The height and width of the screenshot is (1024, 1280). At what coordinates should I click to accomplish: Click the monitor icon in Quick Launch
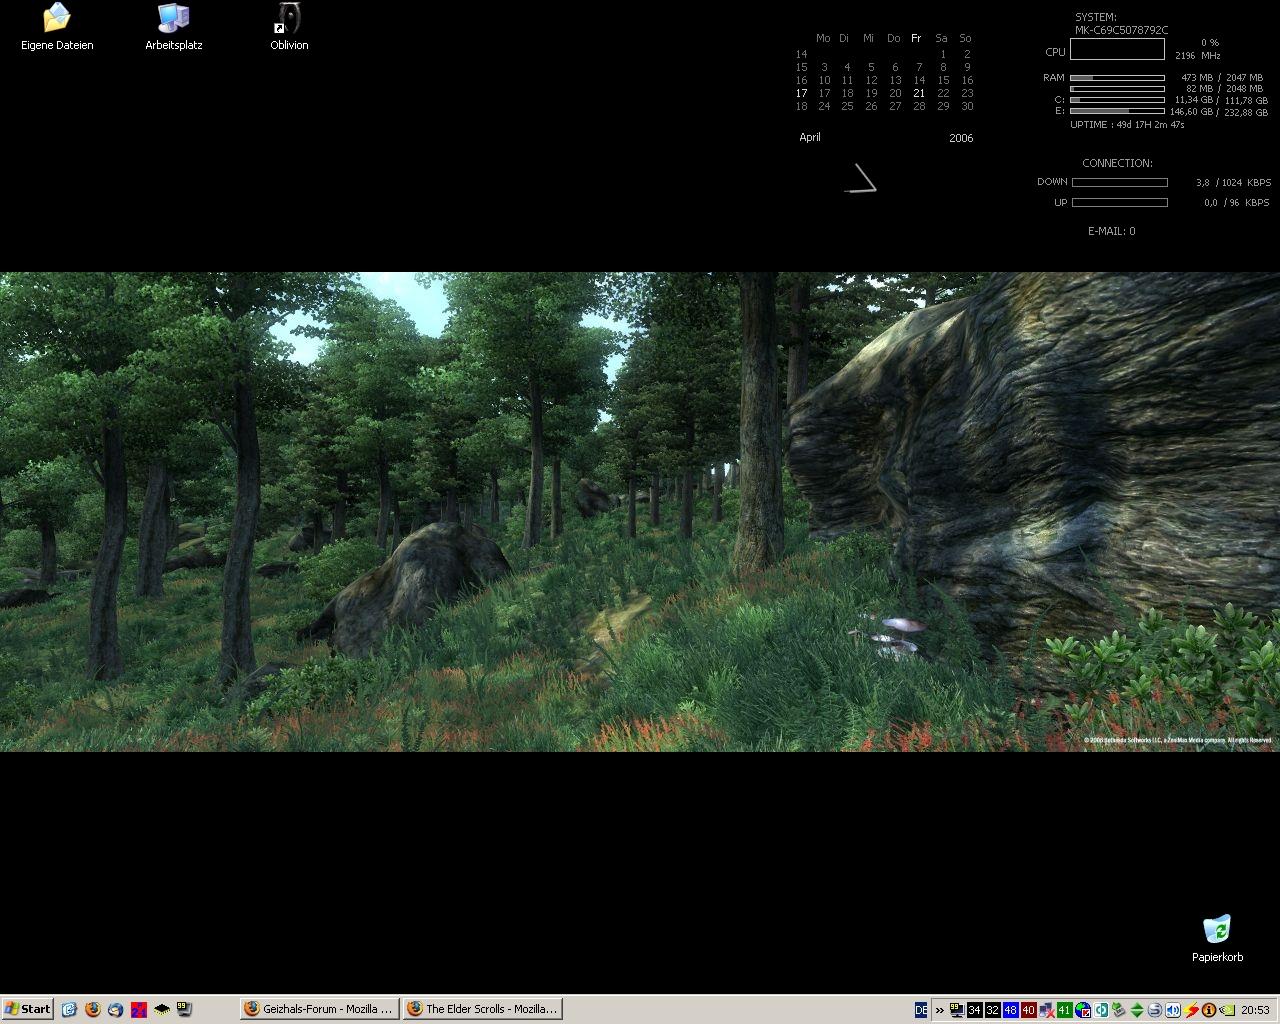pyautogui.click(x=184, y=1010)
